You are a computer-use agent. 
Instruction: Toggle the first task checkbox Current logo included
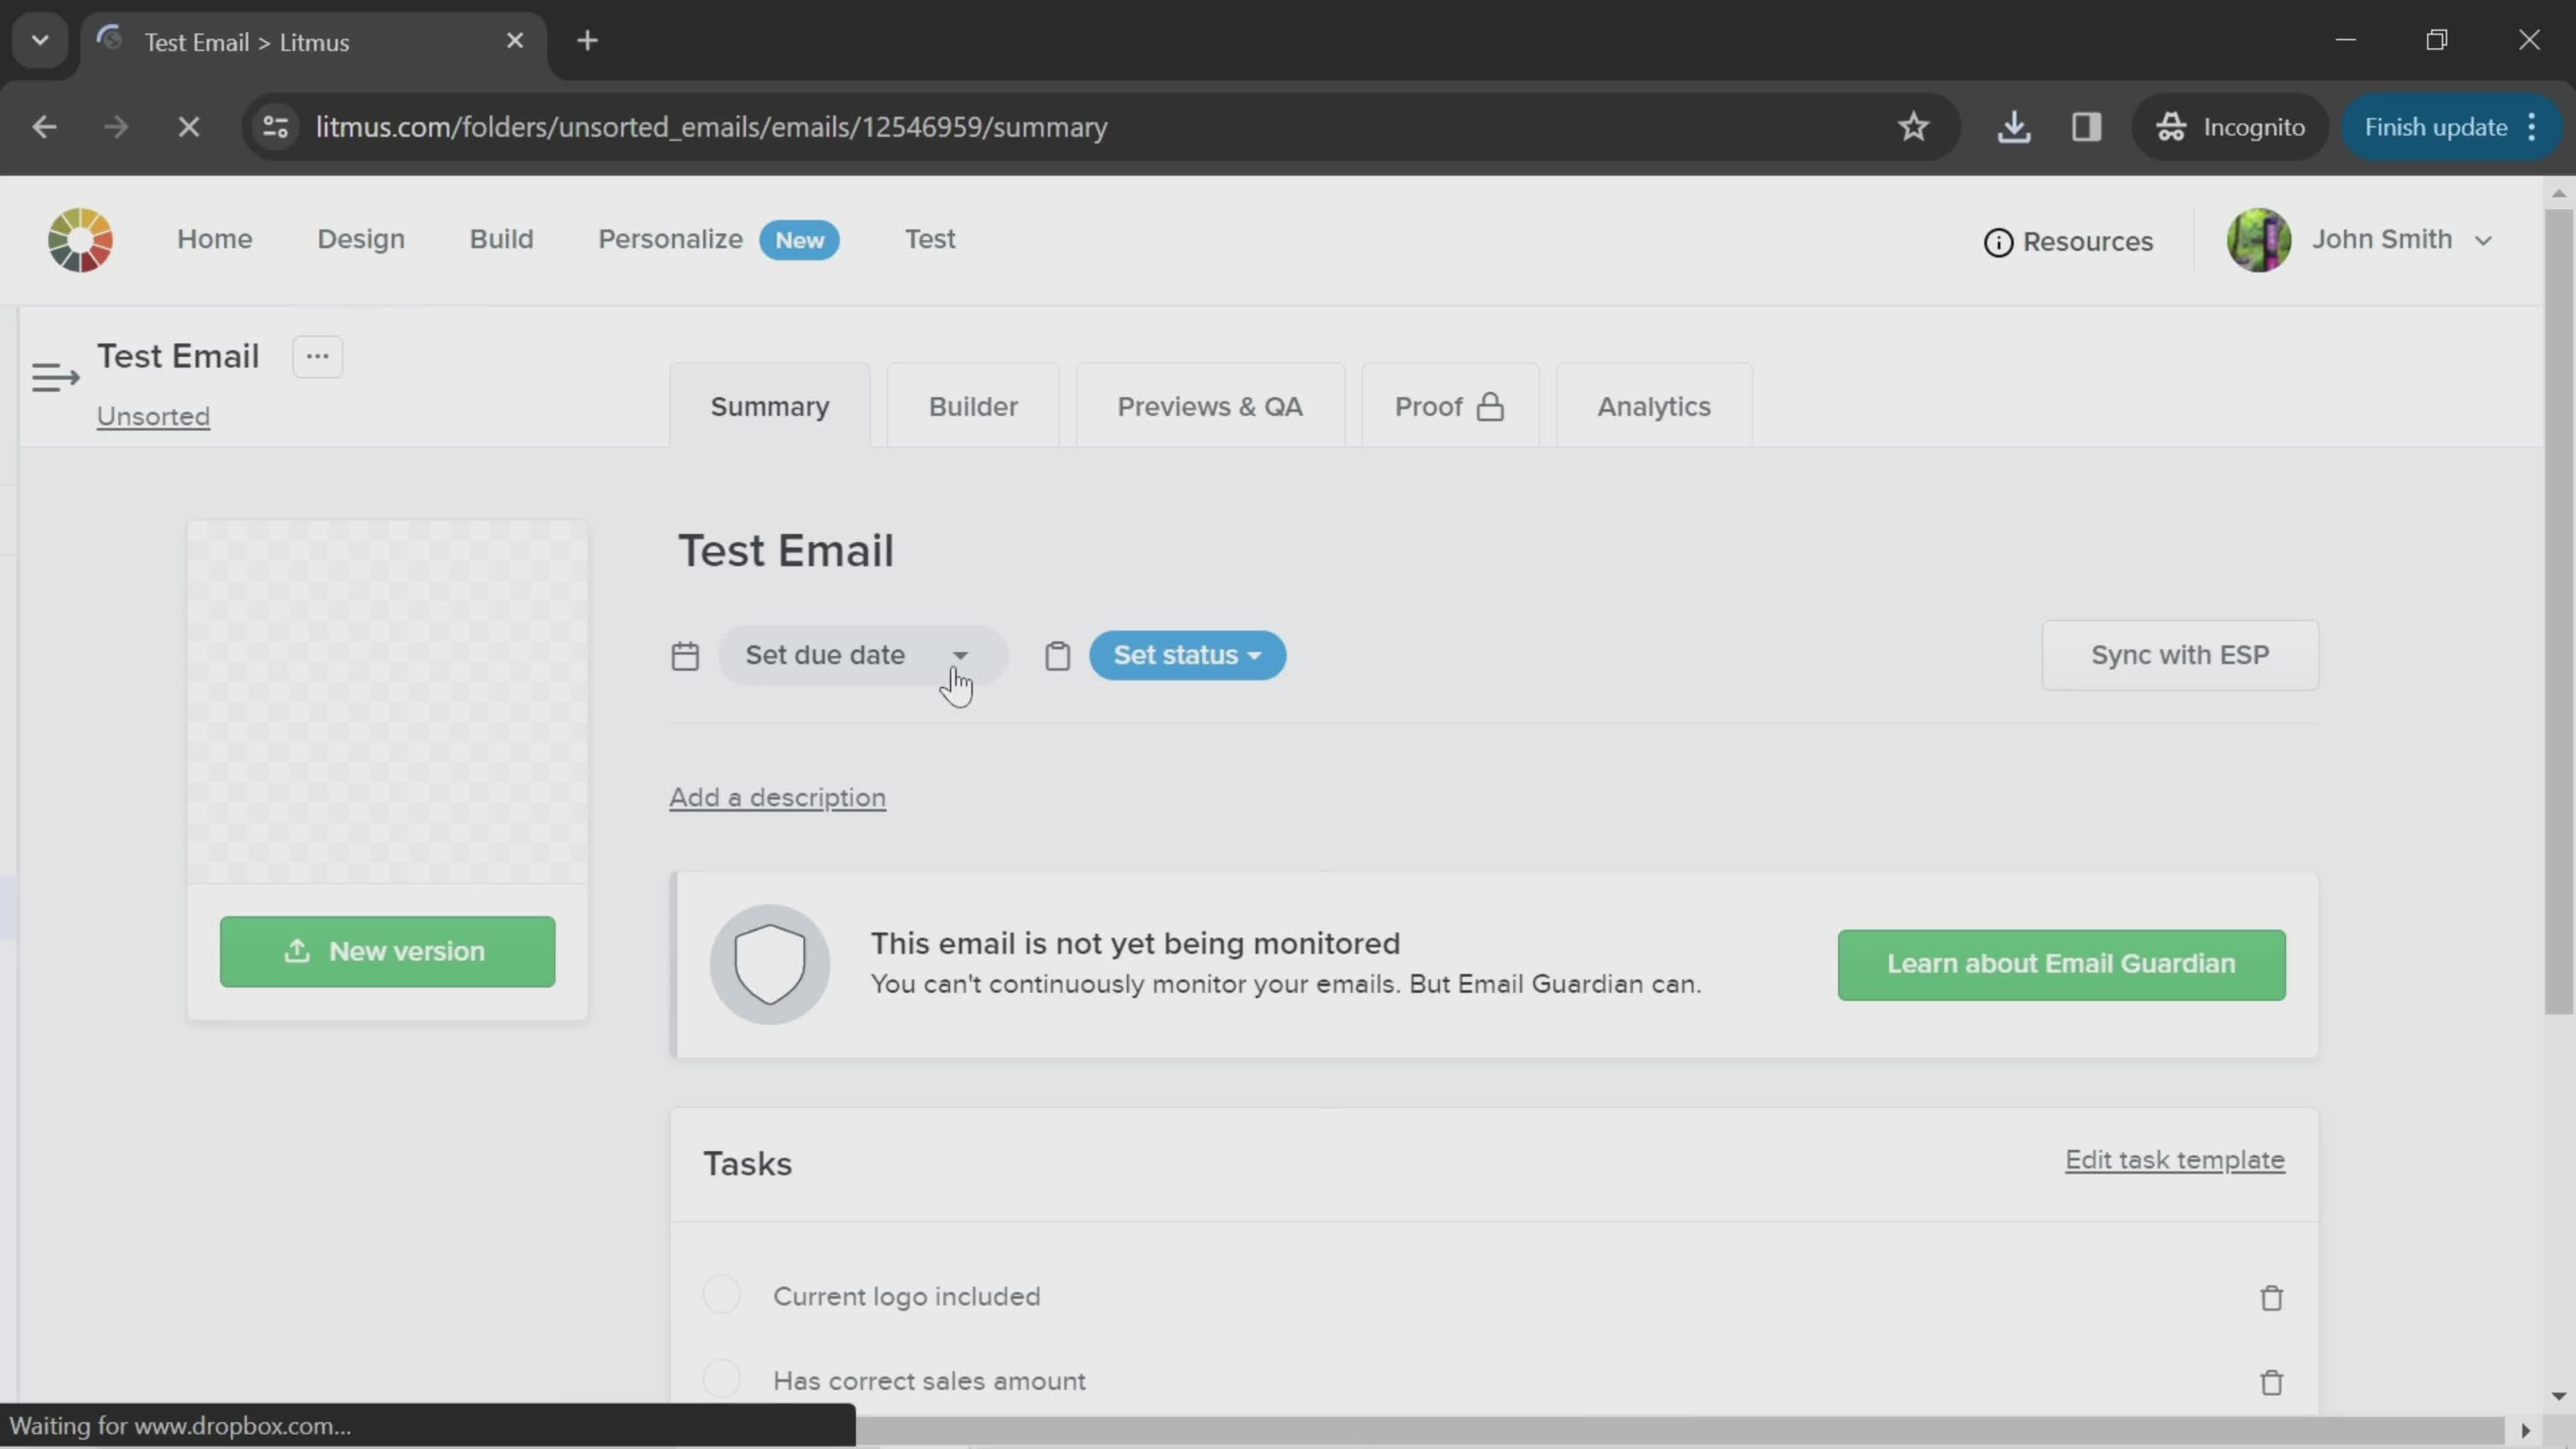(x=722, y=1297)
